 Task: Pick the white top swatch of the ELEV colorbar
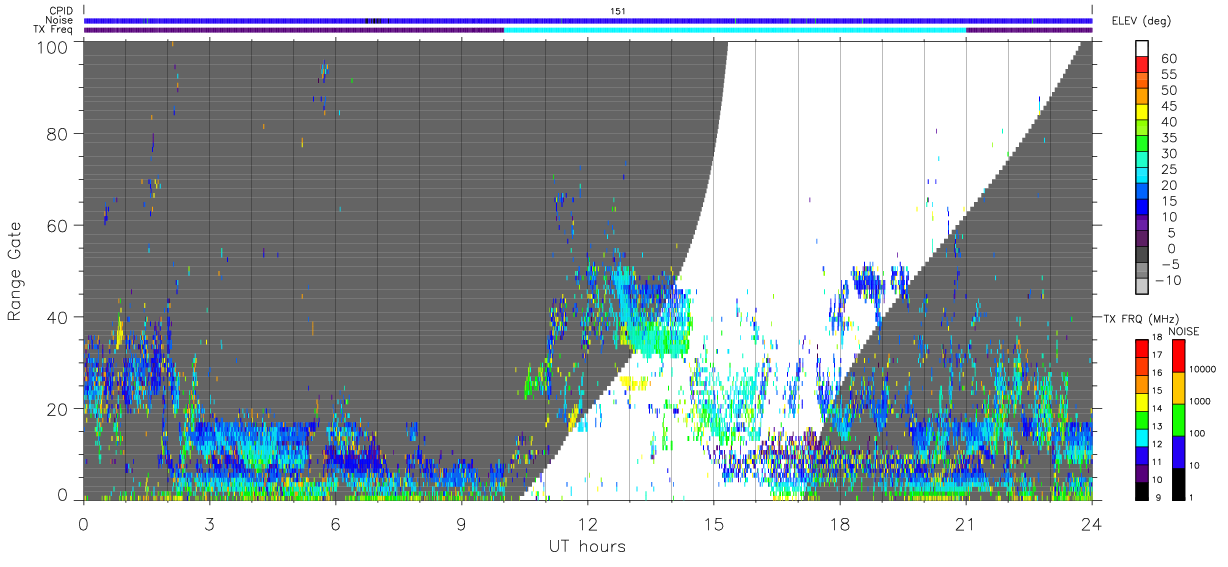(x=1144, y=48)
